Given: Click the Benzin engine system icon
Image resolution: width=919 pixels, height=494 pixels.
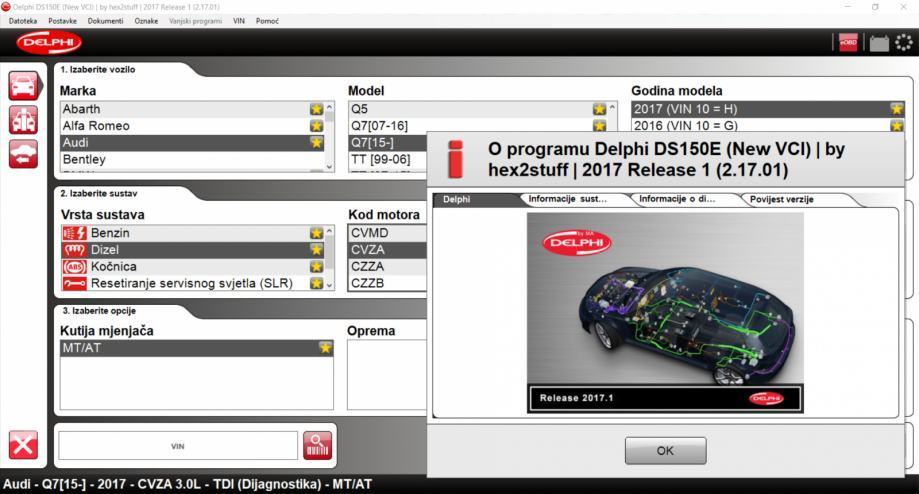Looking at the screenshot, I should [x=74, y=233].
